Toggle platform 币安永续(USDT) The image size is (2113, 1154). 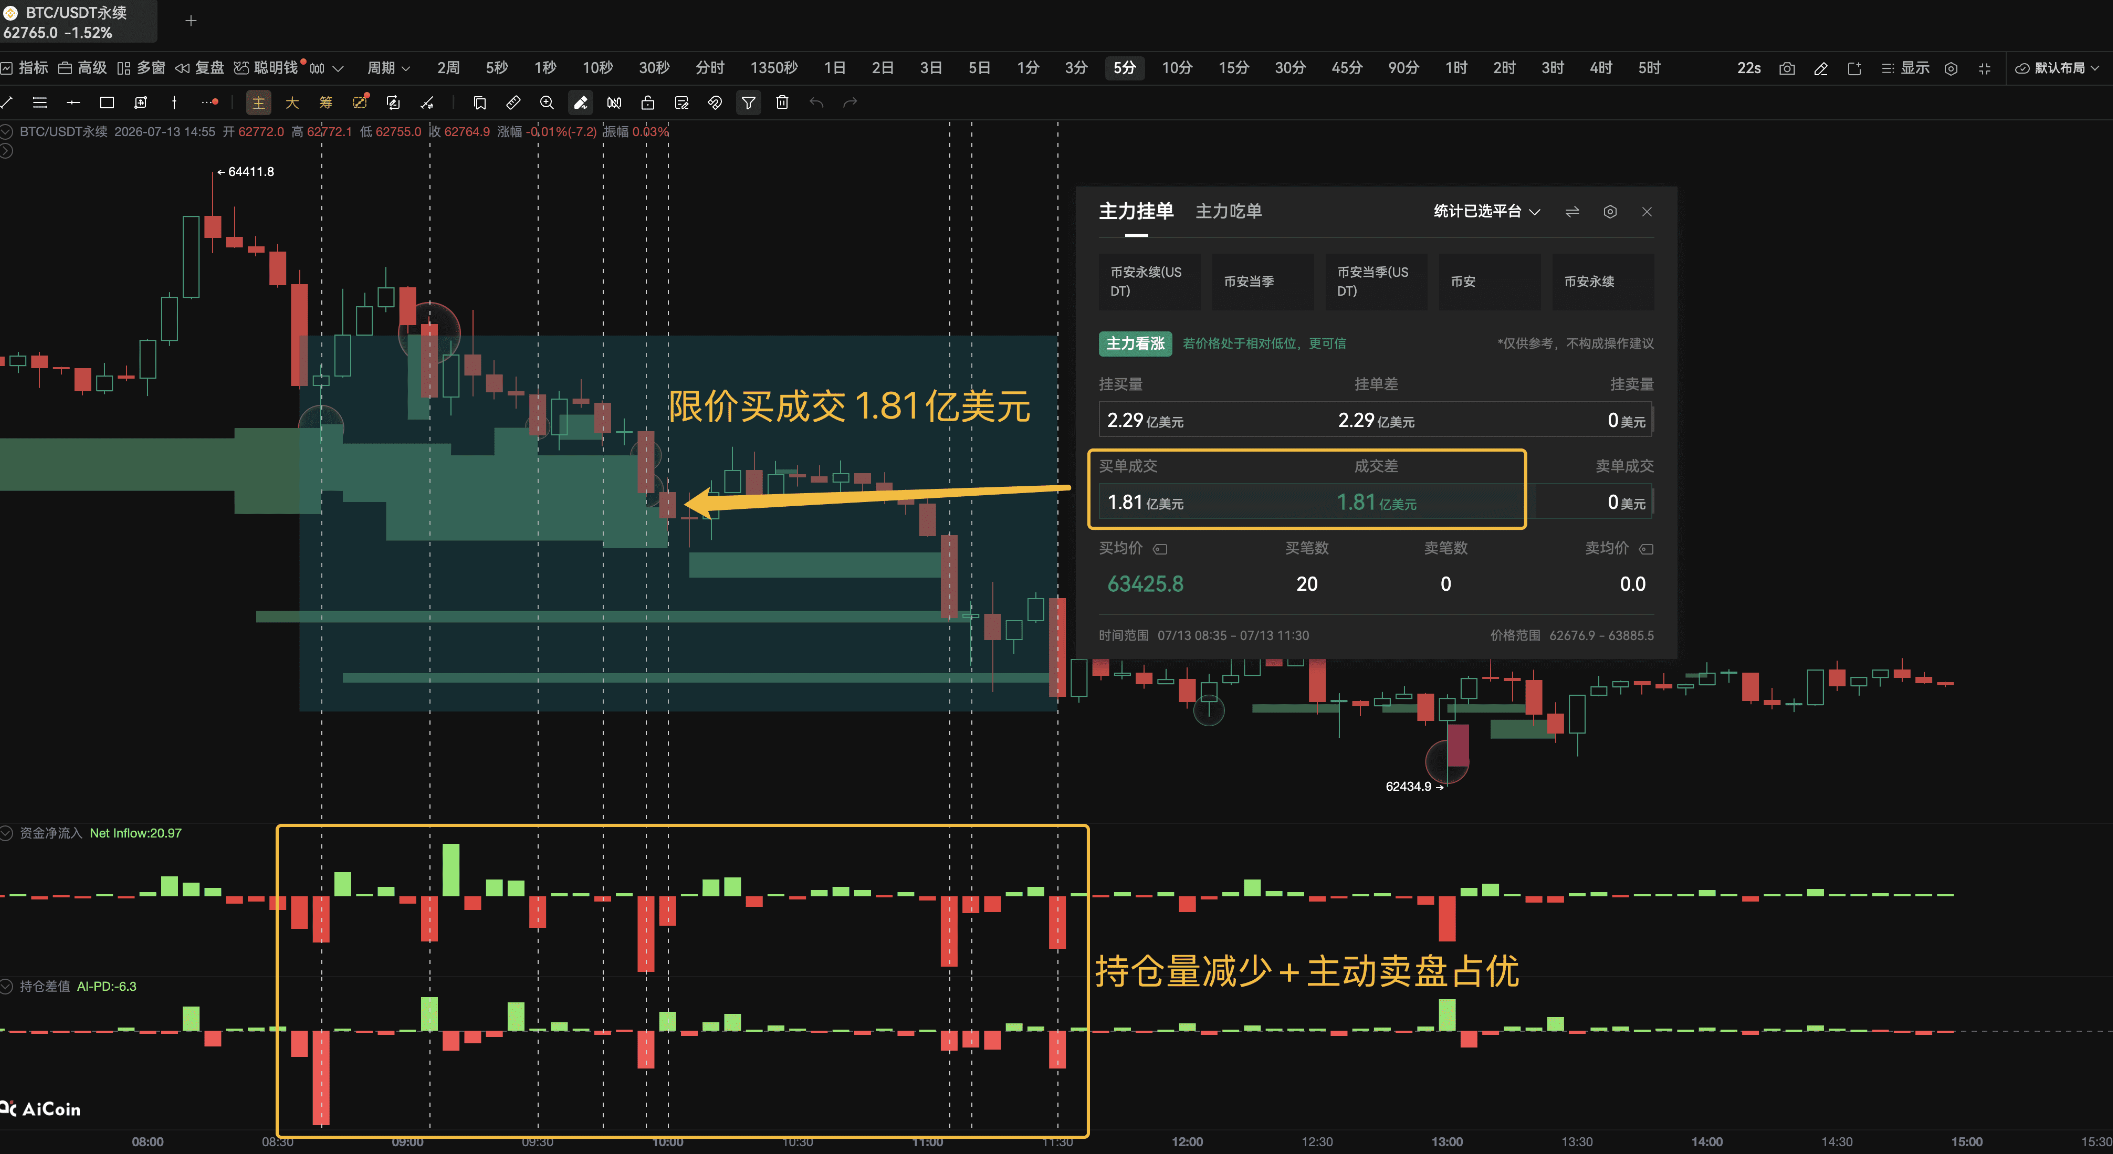click(1149, 281)
